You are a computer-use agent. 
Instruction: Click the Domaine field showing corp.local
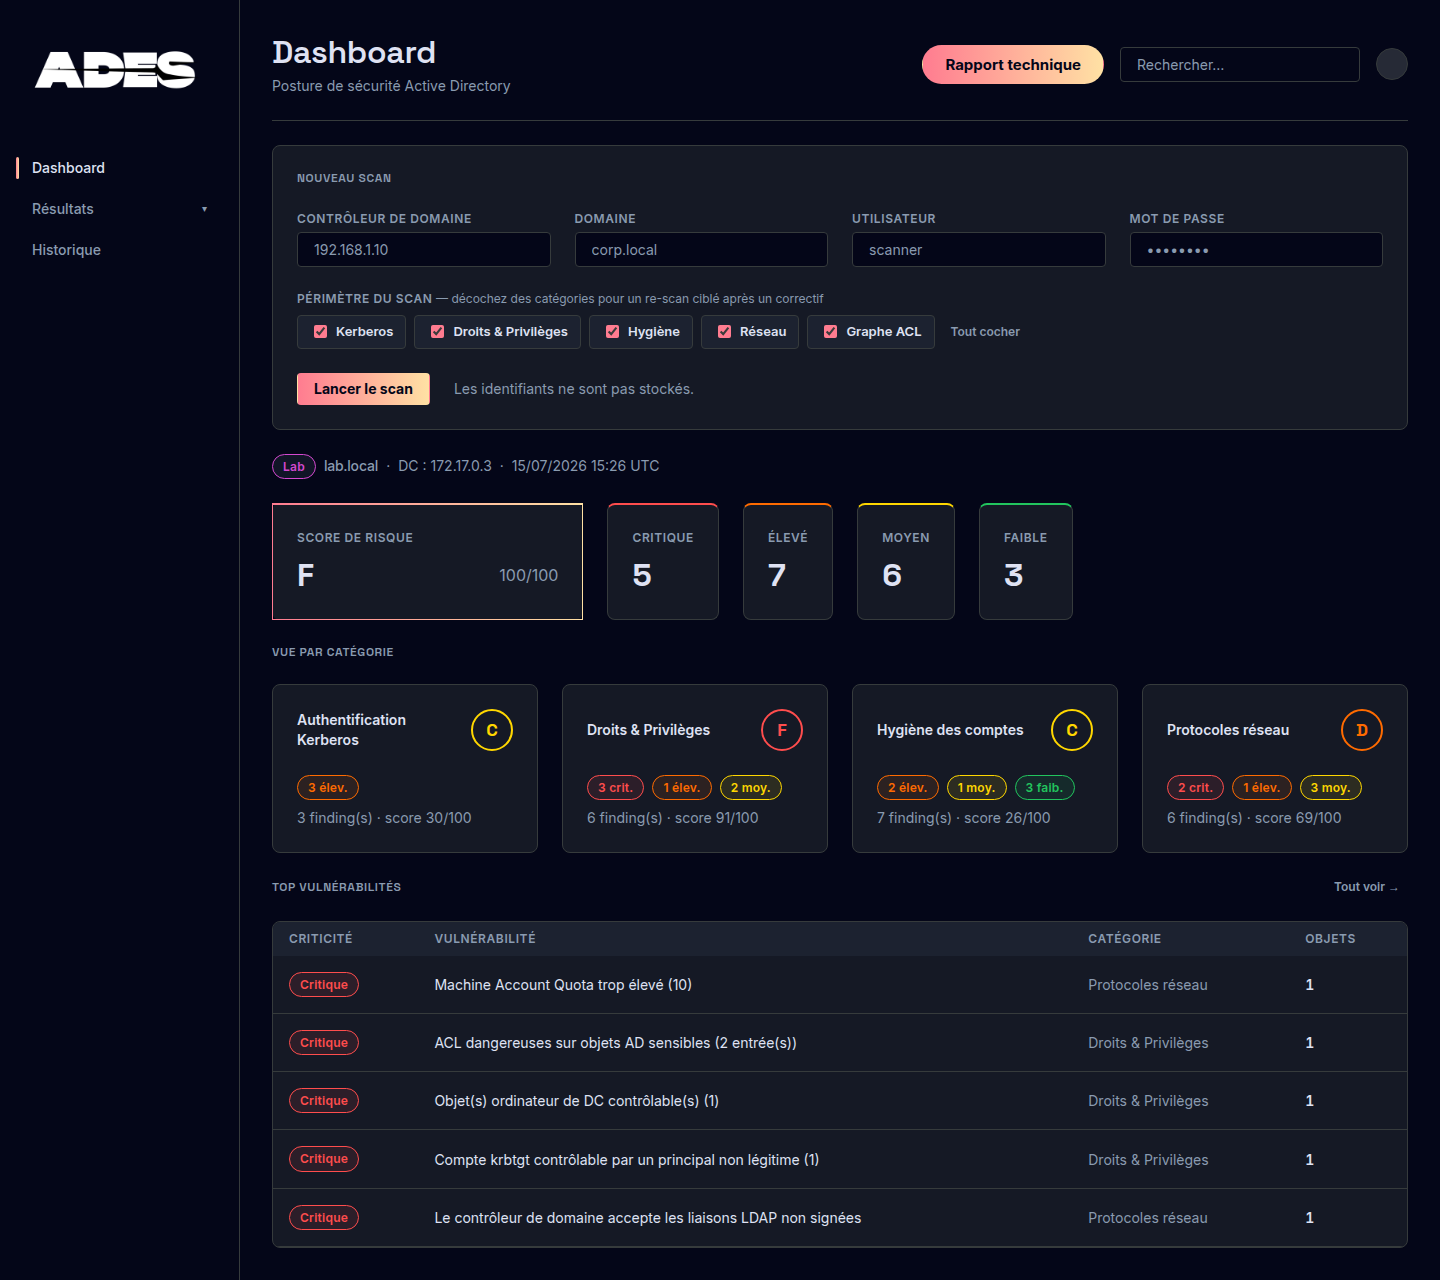click(701, 250)
